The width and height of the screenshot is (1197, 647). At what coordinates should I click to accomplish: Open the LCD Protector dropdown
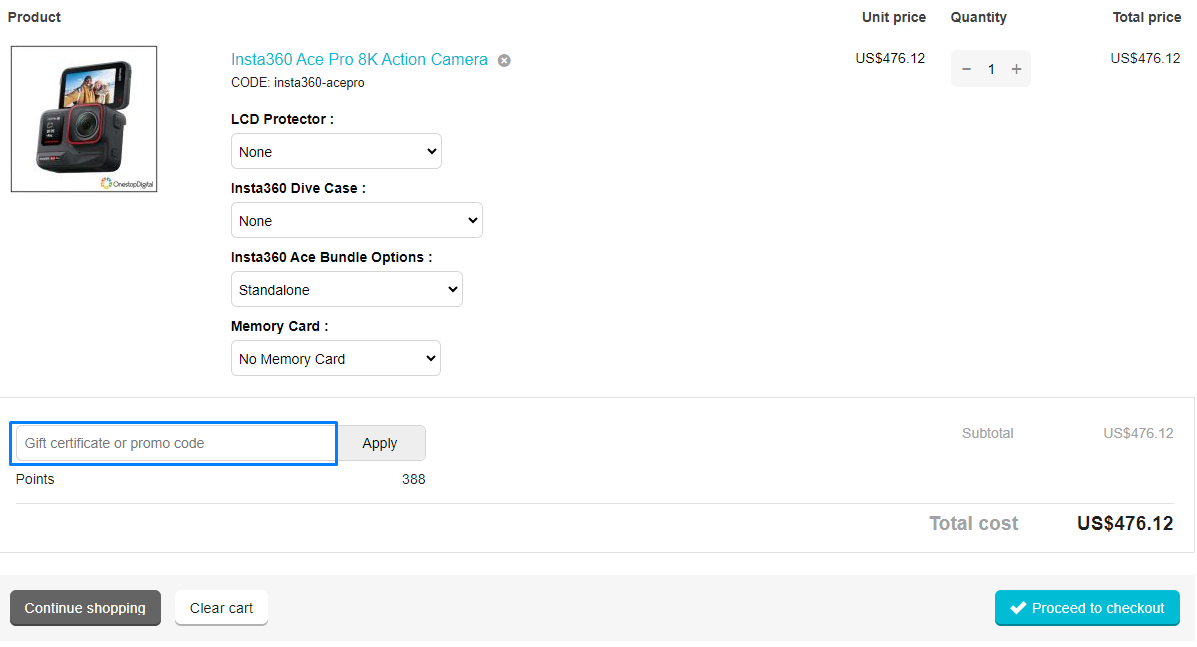tap(336, 152)
